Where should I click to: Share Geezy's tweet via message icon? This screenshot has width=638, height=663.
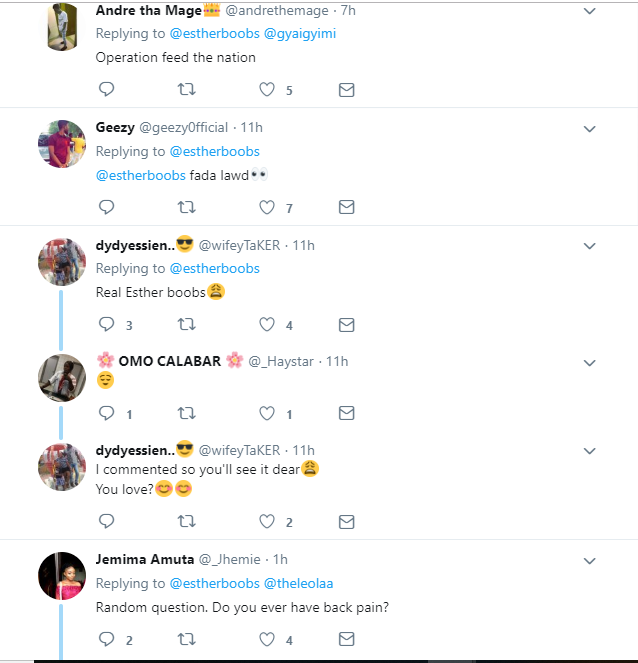click(346, 207)
